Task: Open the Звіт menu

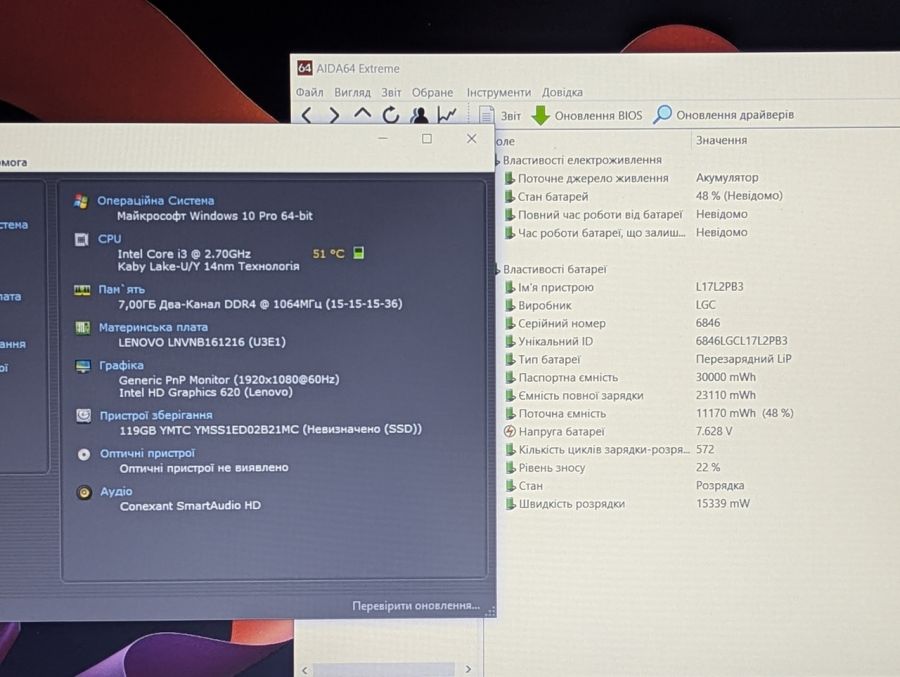Action: tap(391, 92)
